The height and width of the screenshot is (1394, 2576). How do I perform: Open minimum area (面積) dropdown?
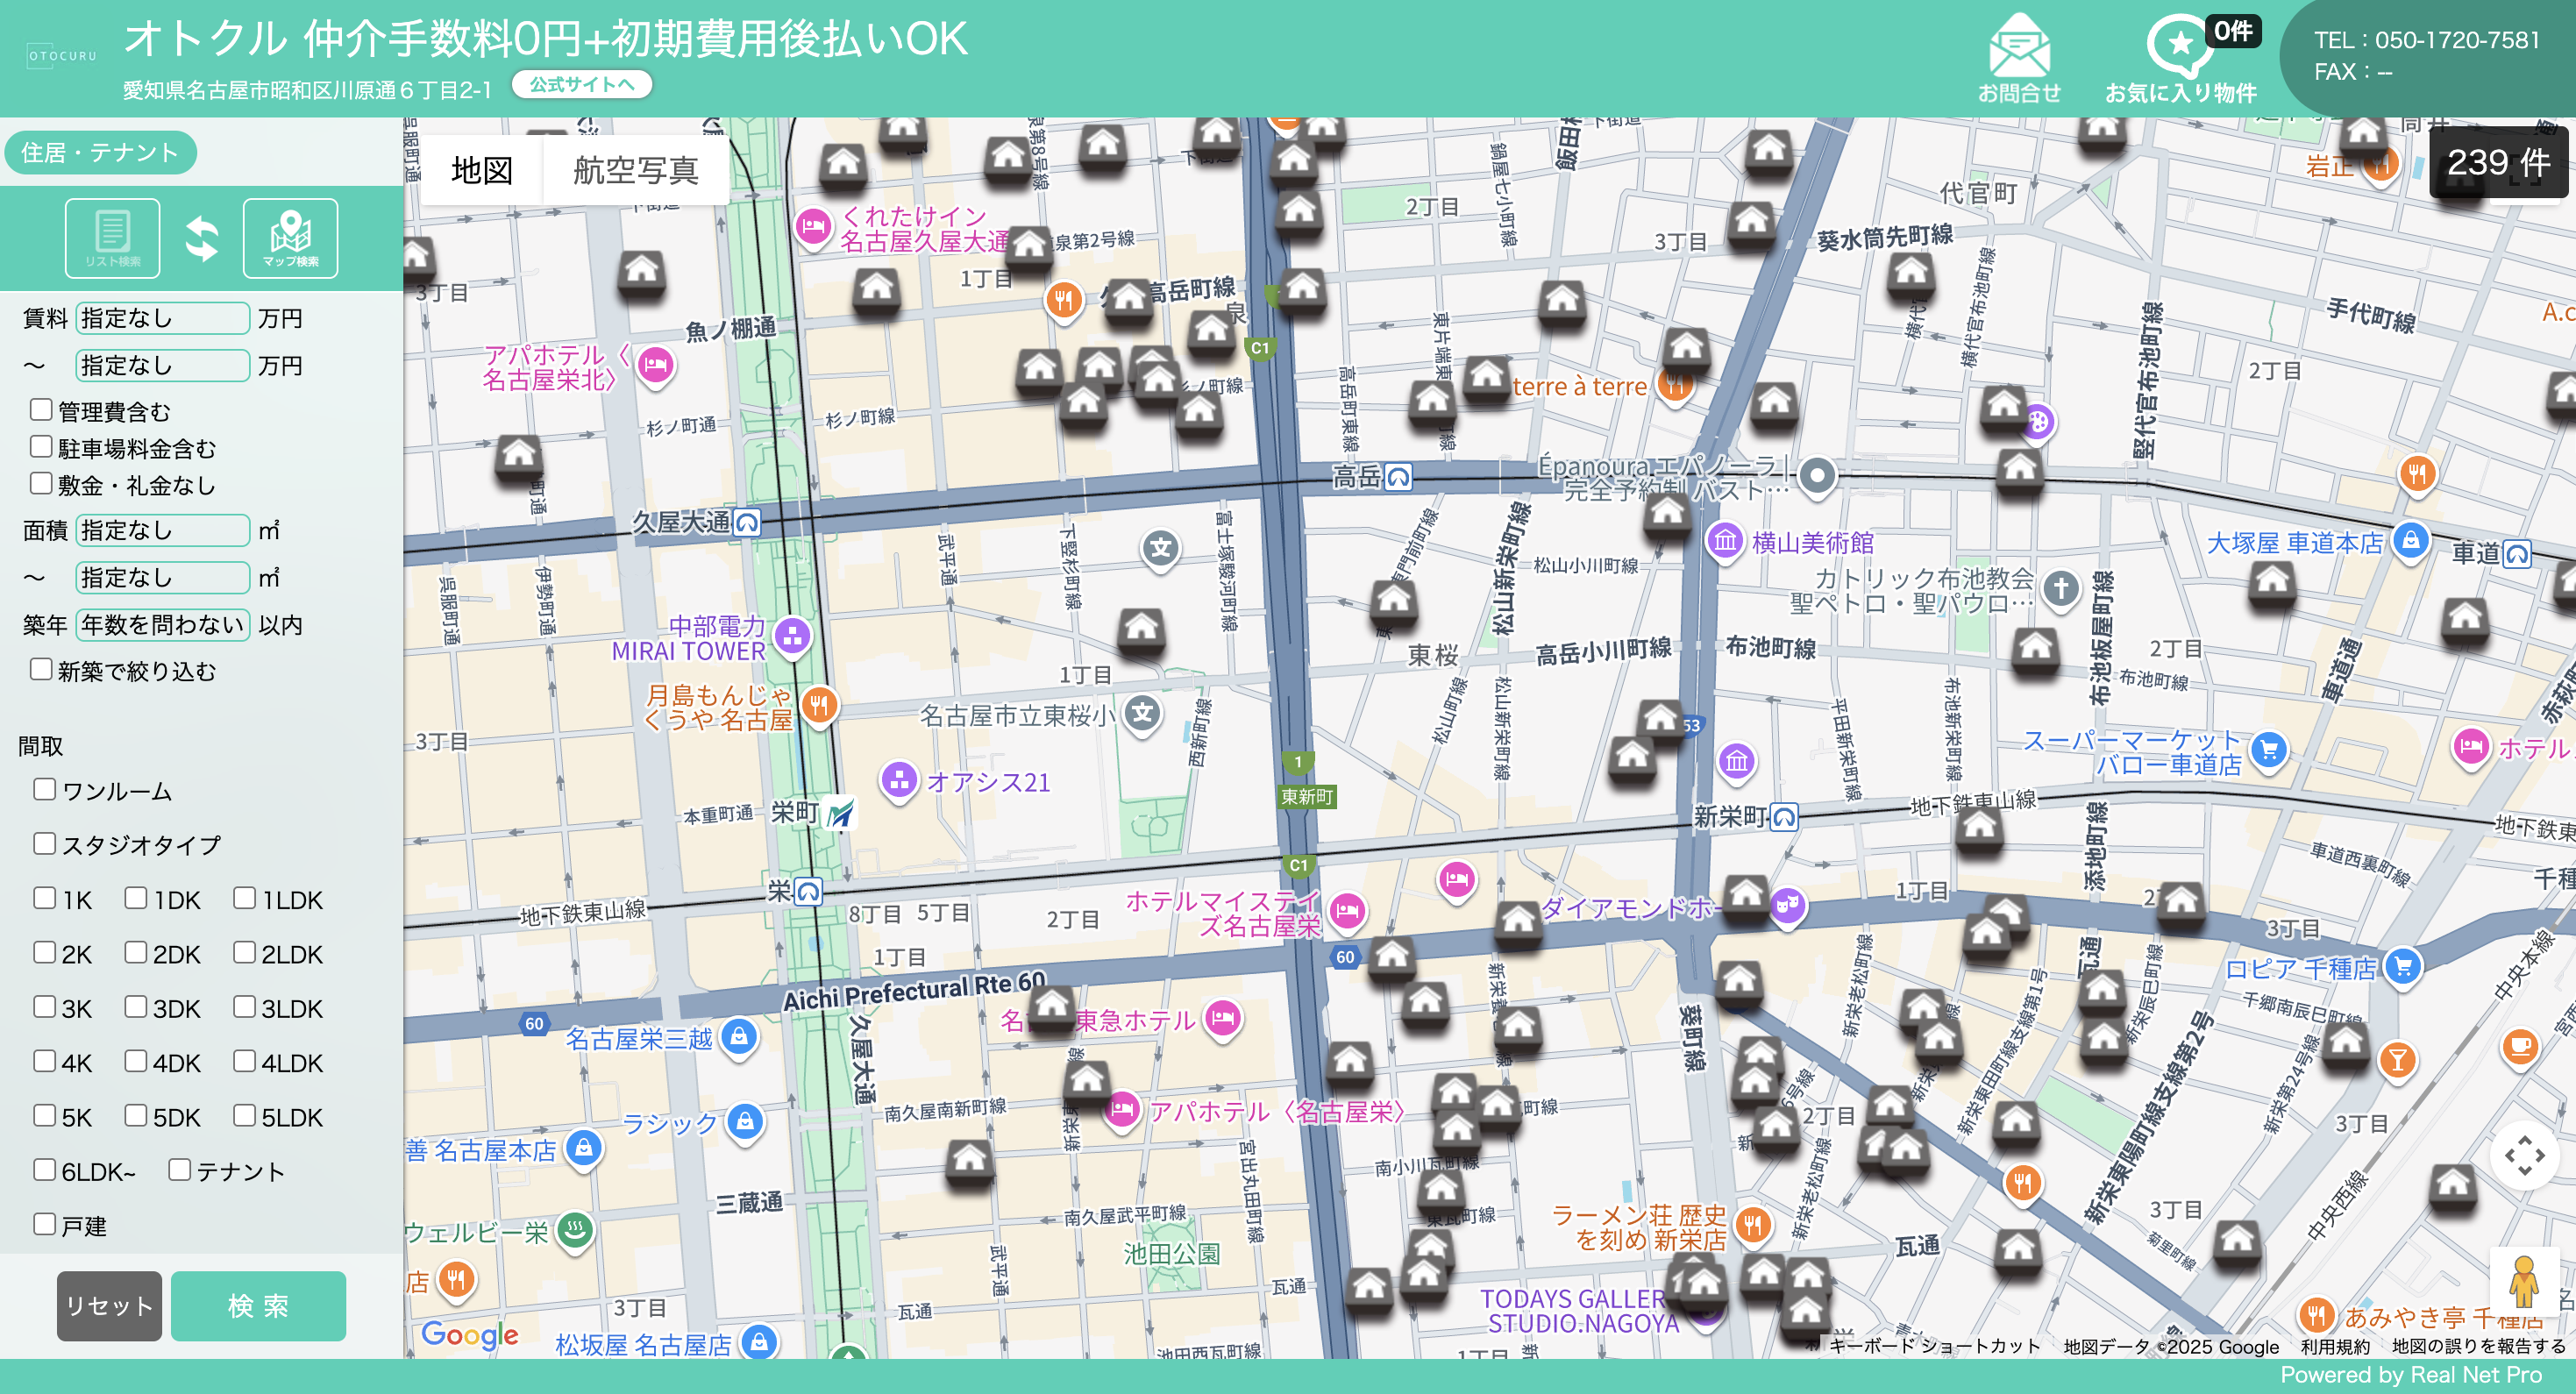coord(162,530)
